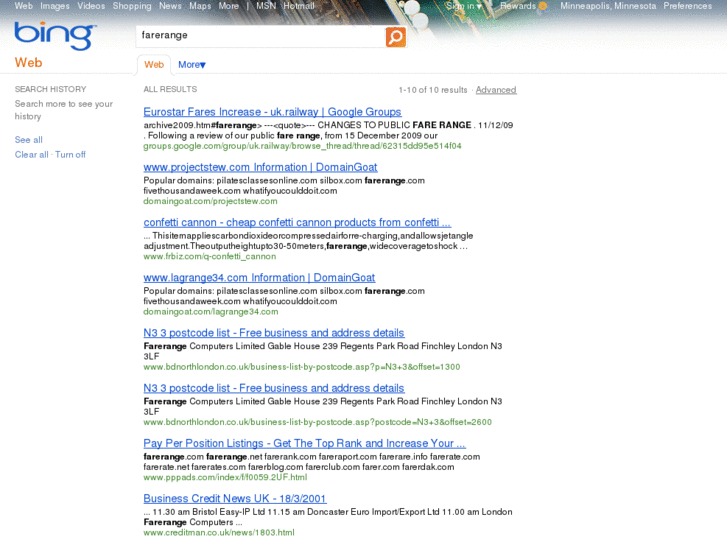Open the Sign in dropdown
Image resolution: width=727 pixels, height=545 pixels.
[464, 6]
